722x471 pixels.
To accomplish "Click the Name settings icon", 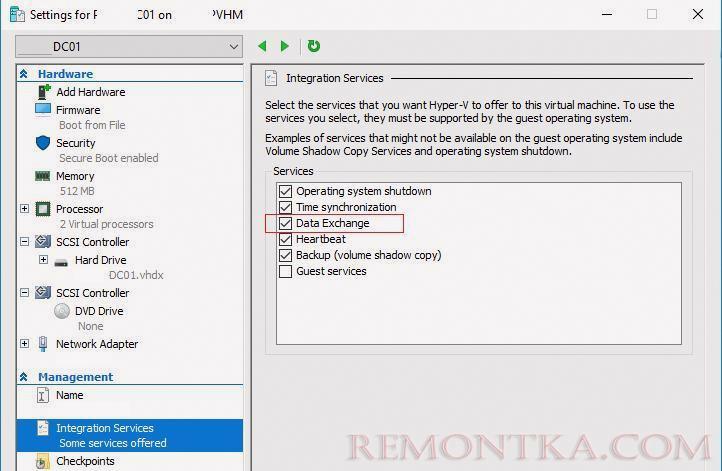I will point(42,395).
